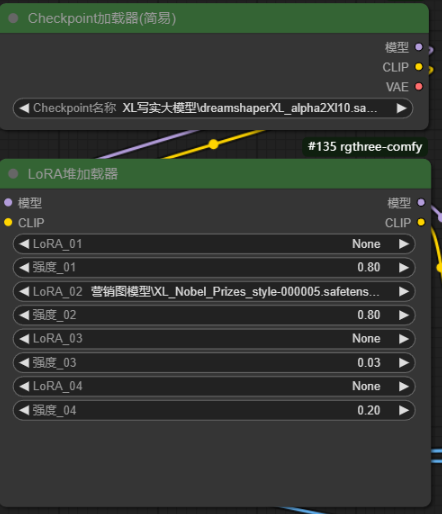Open the LoRA_02 Nobel_Prizes_style dropdown

tap(214, 292)
